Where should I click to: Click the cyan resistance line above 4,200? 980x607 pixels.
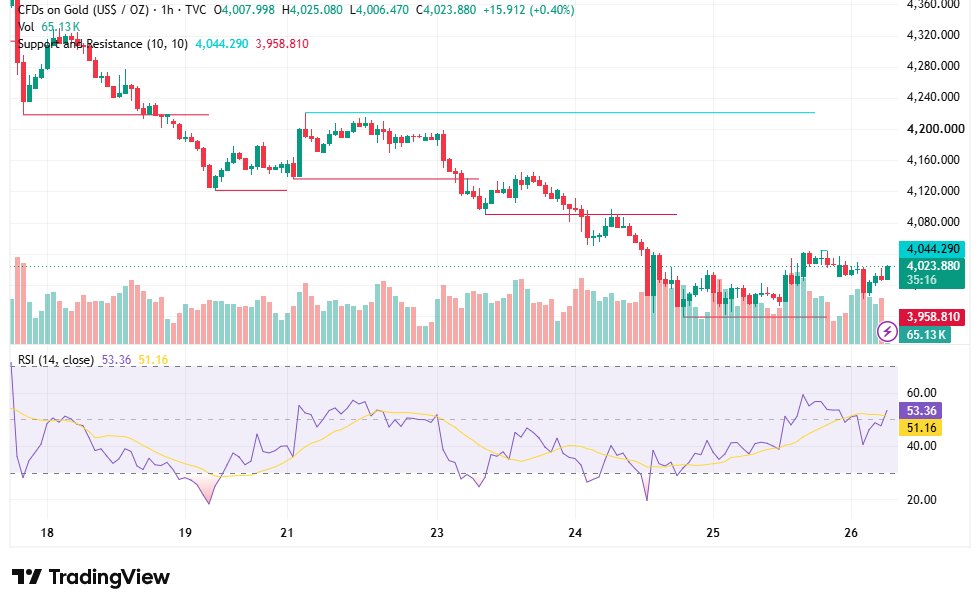coord(559,113)
